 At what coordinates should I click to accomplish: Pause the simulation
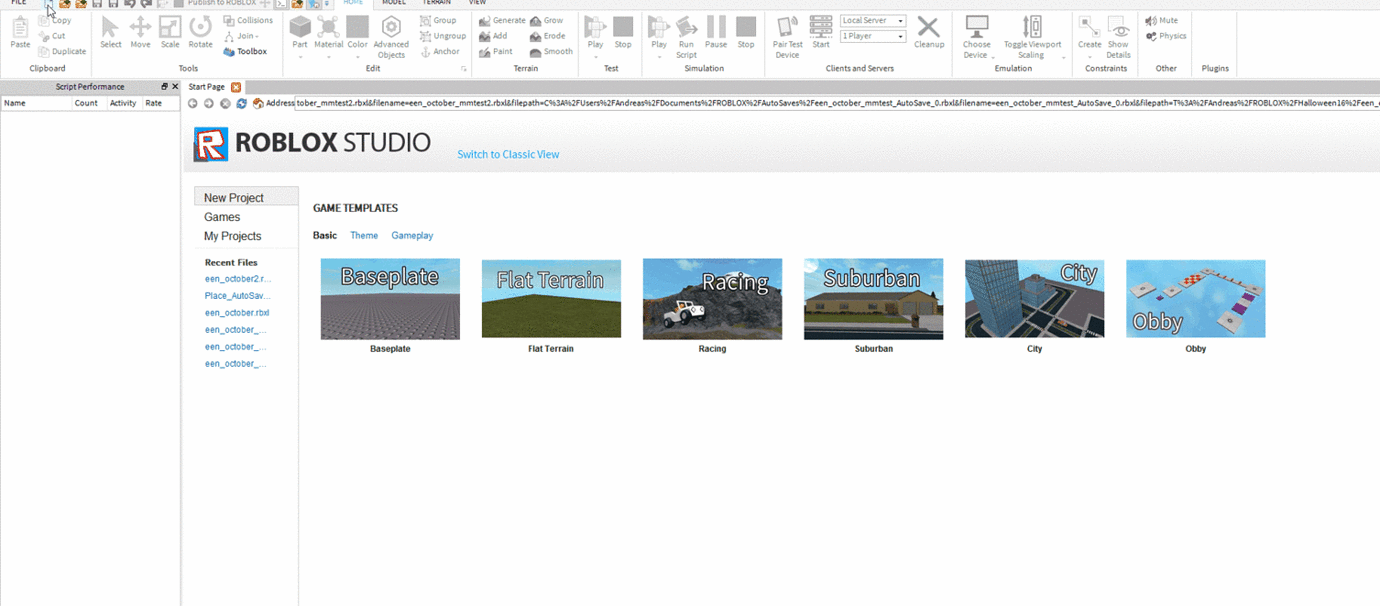(x=716, y=32)
